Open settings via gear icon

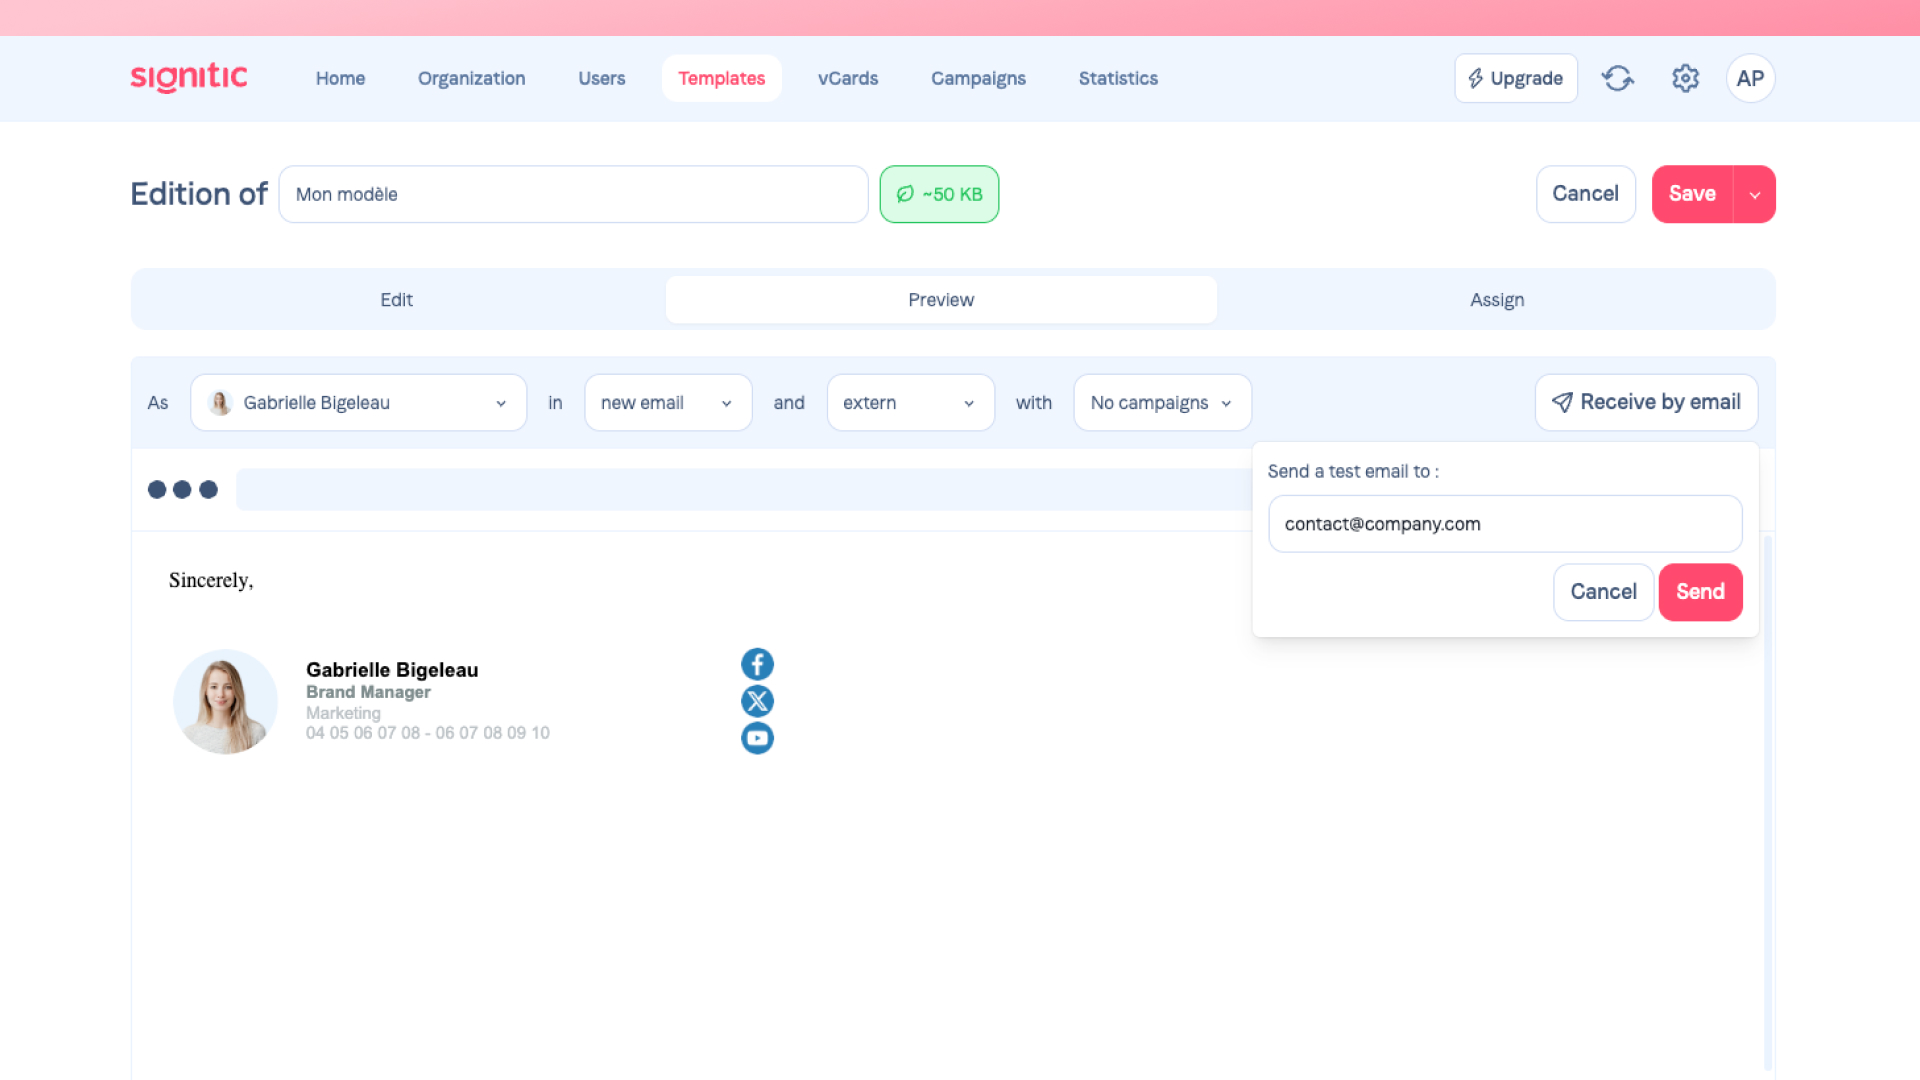[x=1685, y=78]
